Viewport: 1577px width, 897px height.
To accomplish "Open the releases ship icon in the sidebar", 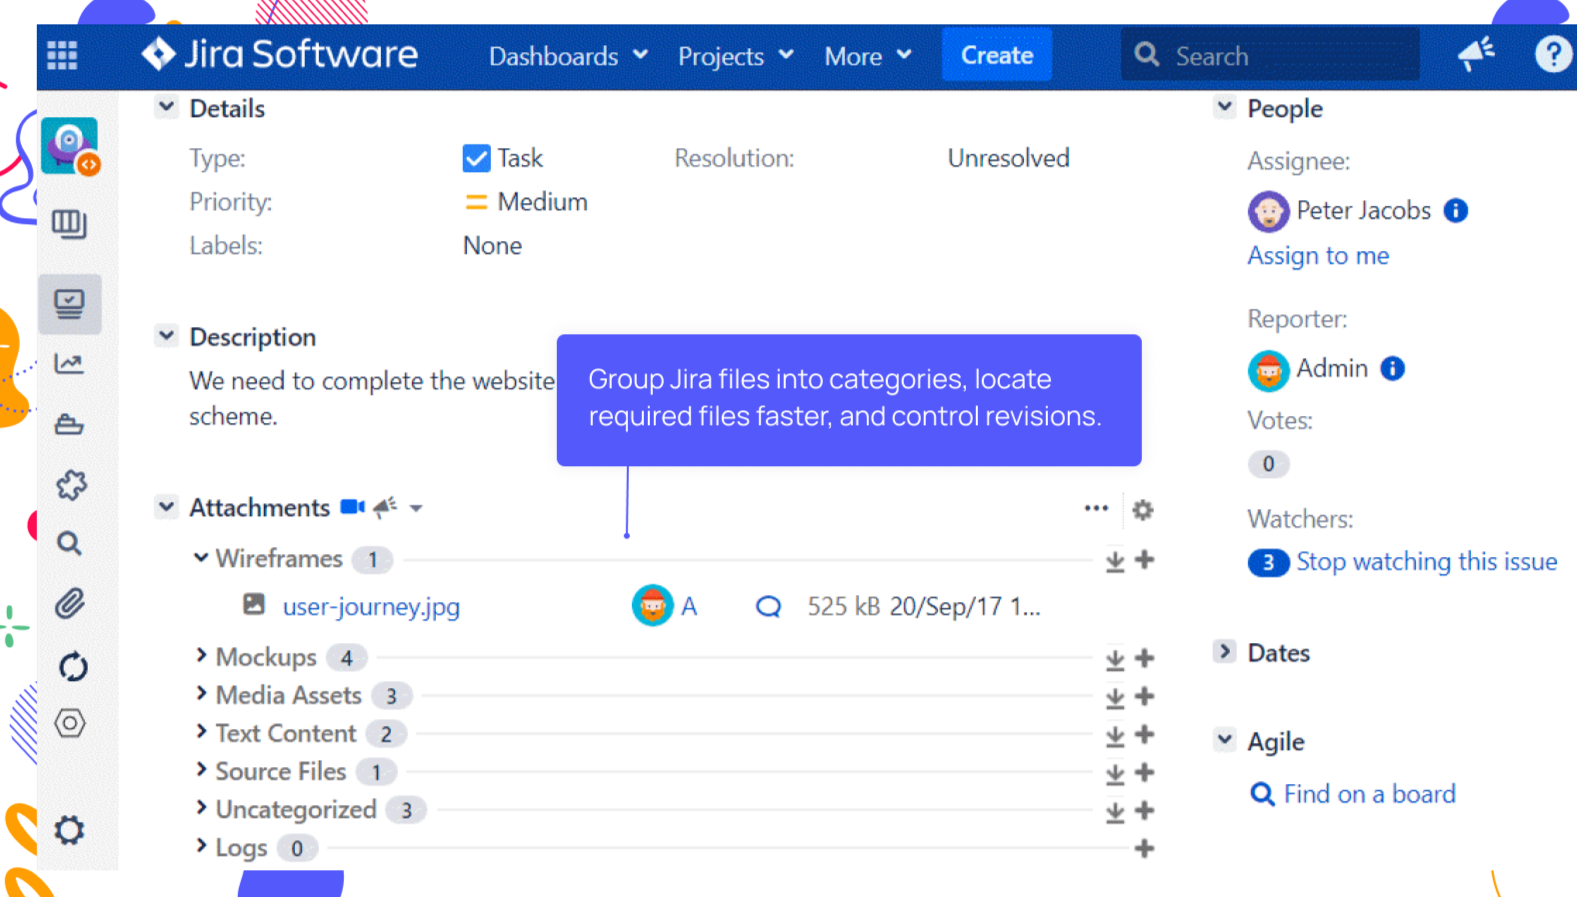I will tap(69, 425).
